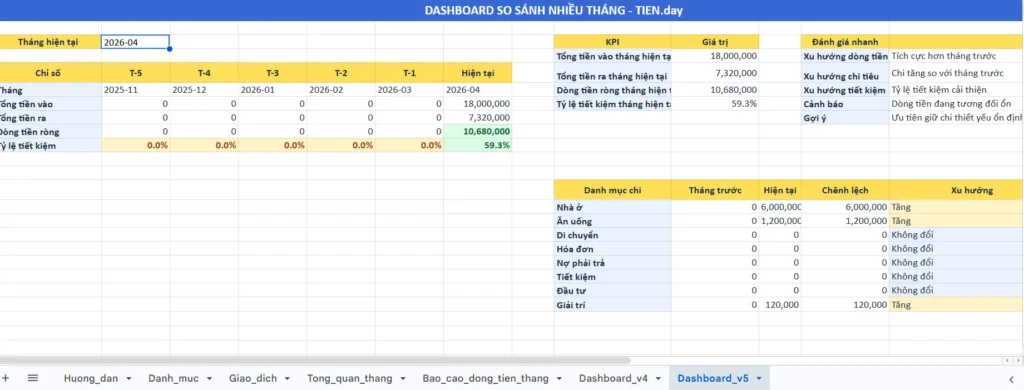Open Danh_muc tab dropdown arrow
The height and width of the screenshot is (390, 1024).
coord(209,378)
